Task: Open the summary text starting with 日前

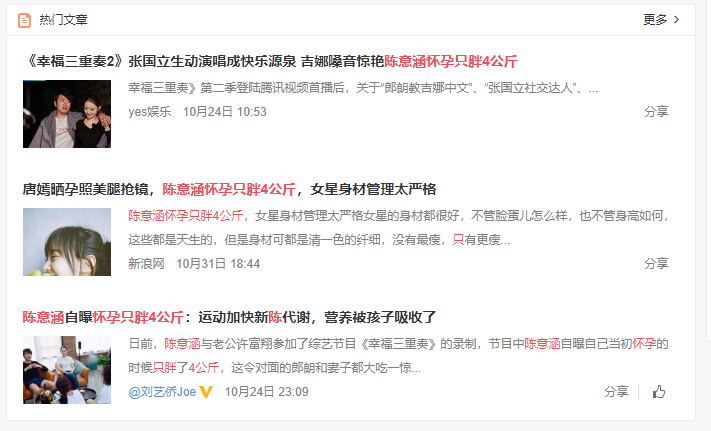Action: [x=399, y=356]
